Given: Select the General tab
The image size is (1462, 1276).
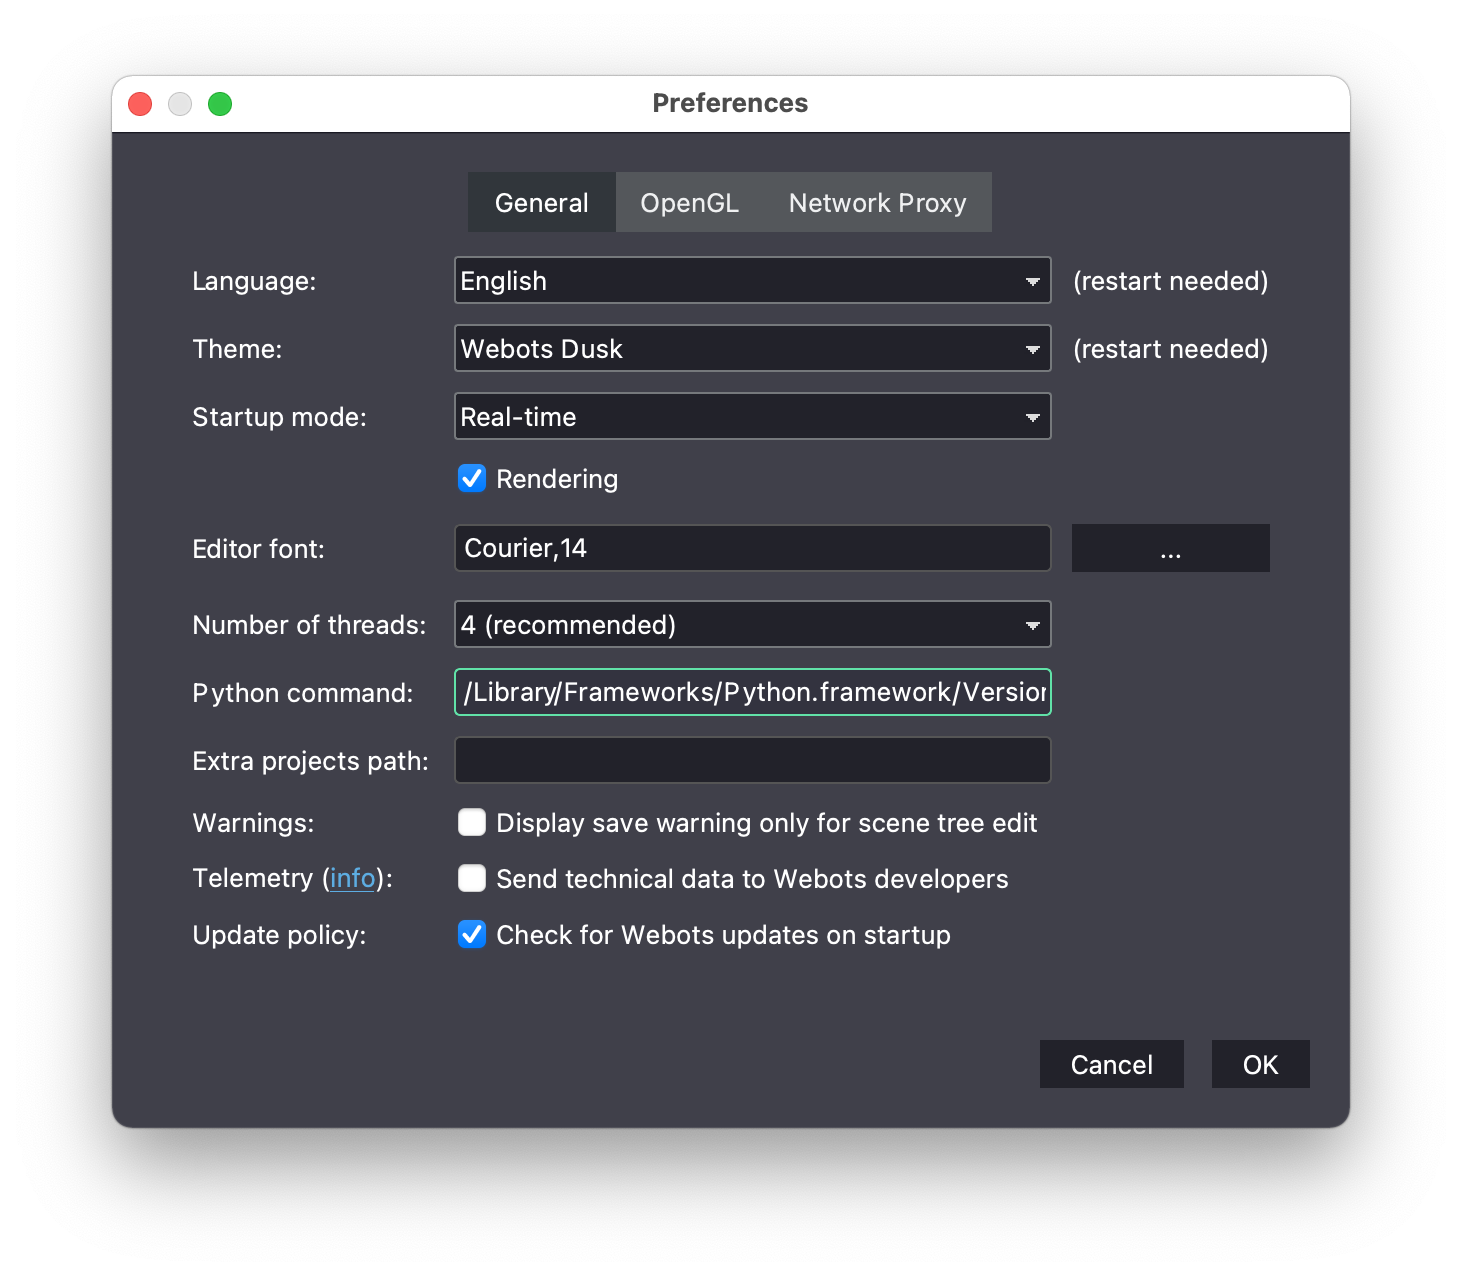Looking at the screenshot, I should tap(541, 203).
